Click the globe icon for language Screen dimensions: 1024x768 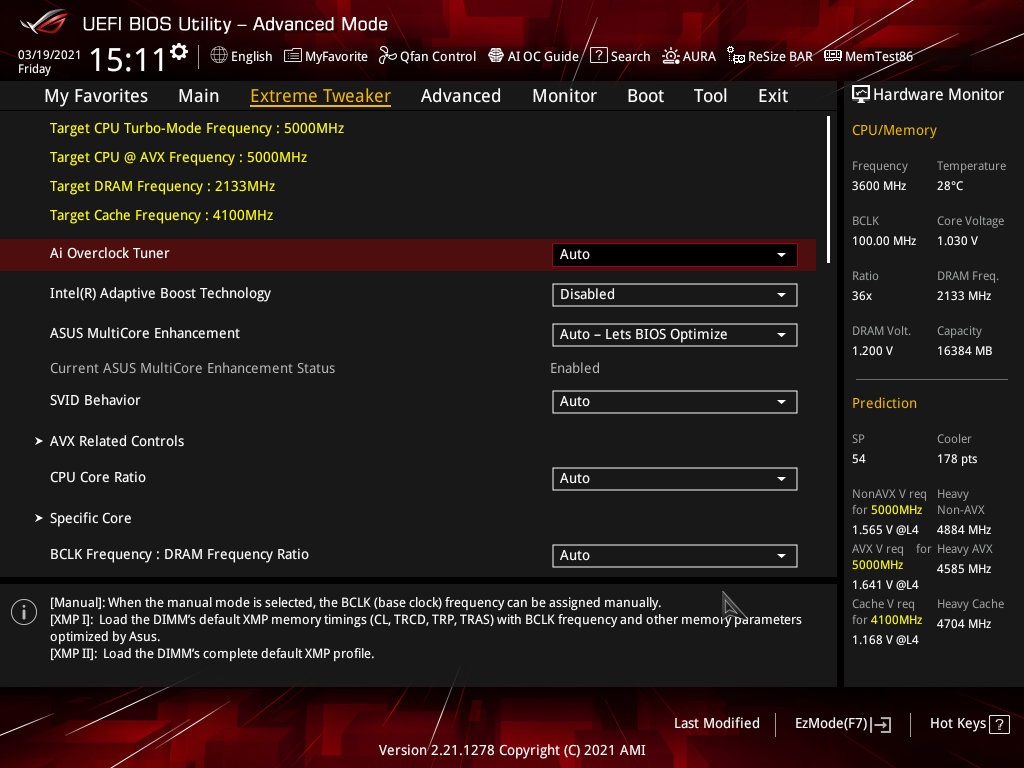click(x=219, y=56)
